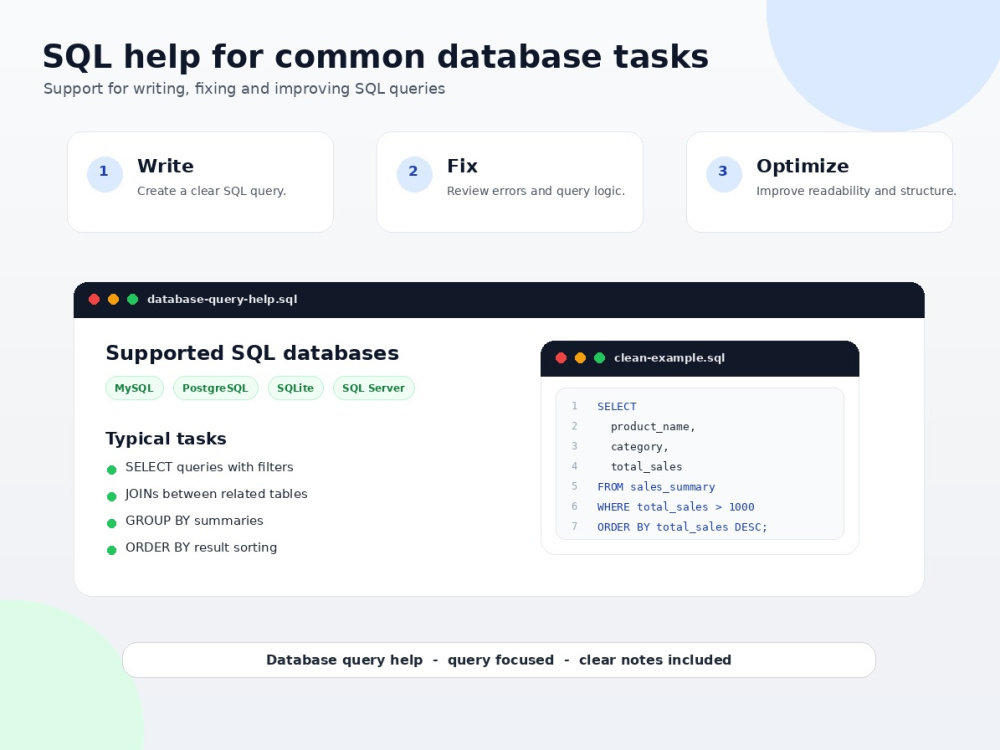Image resolution: width=1000 pixels, height=750 pixels.
Task: Click 'WHERE total_sales > 1000' code line
Action: 675,507
